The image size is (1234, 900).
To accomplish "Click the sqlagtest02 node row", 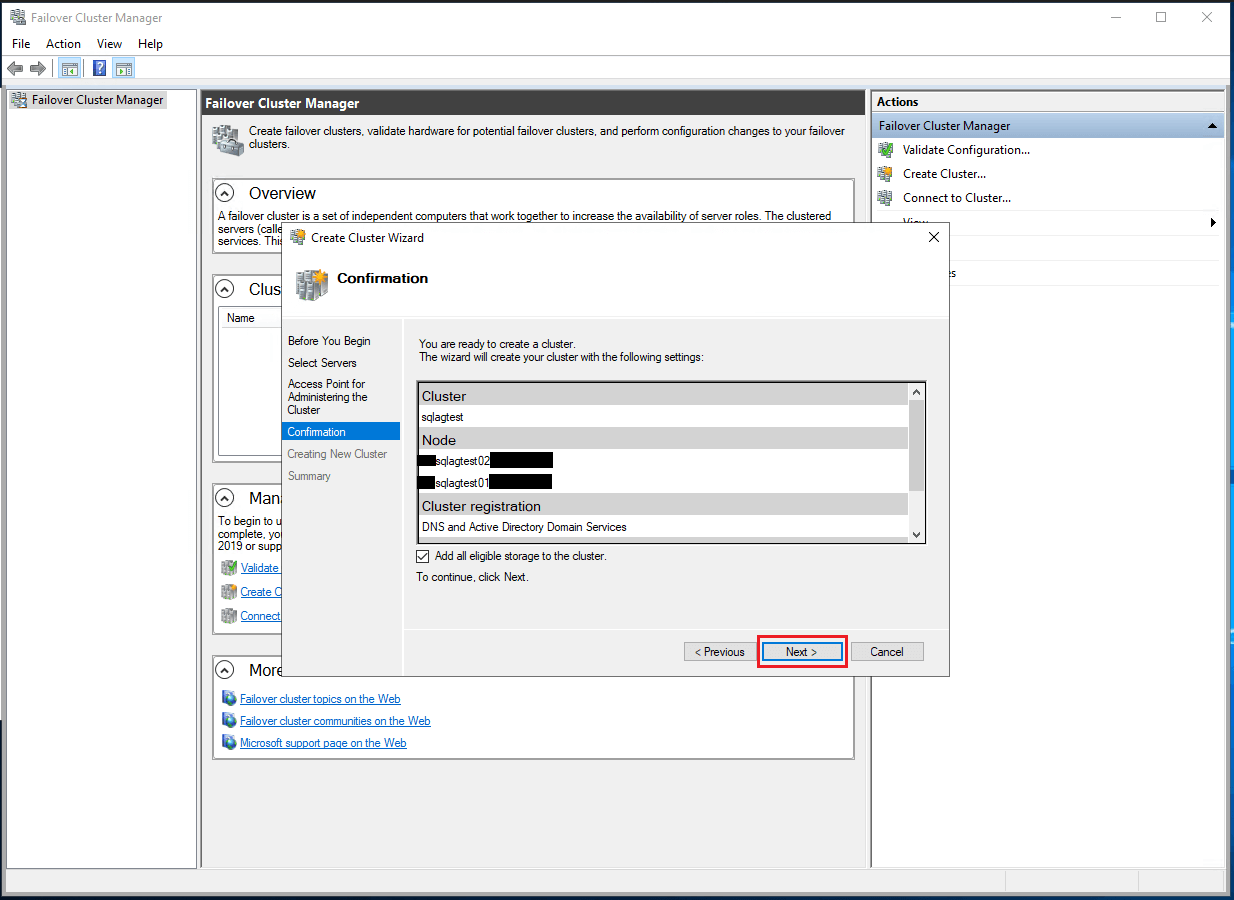I will click(x=663, y=461).
